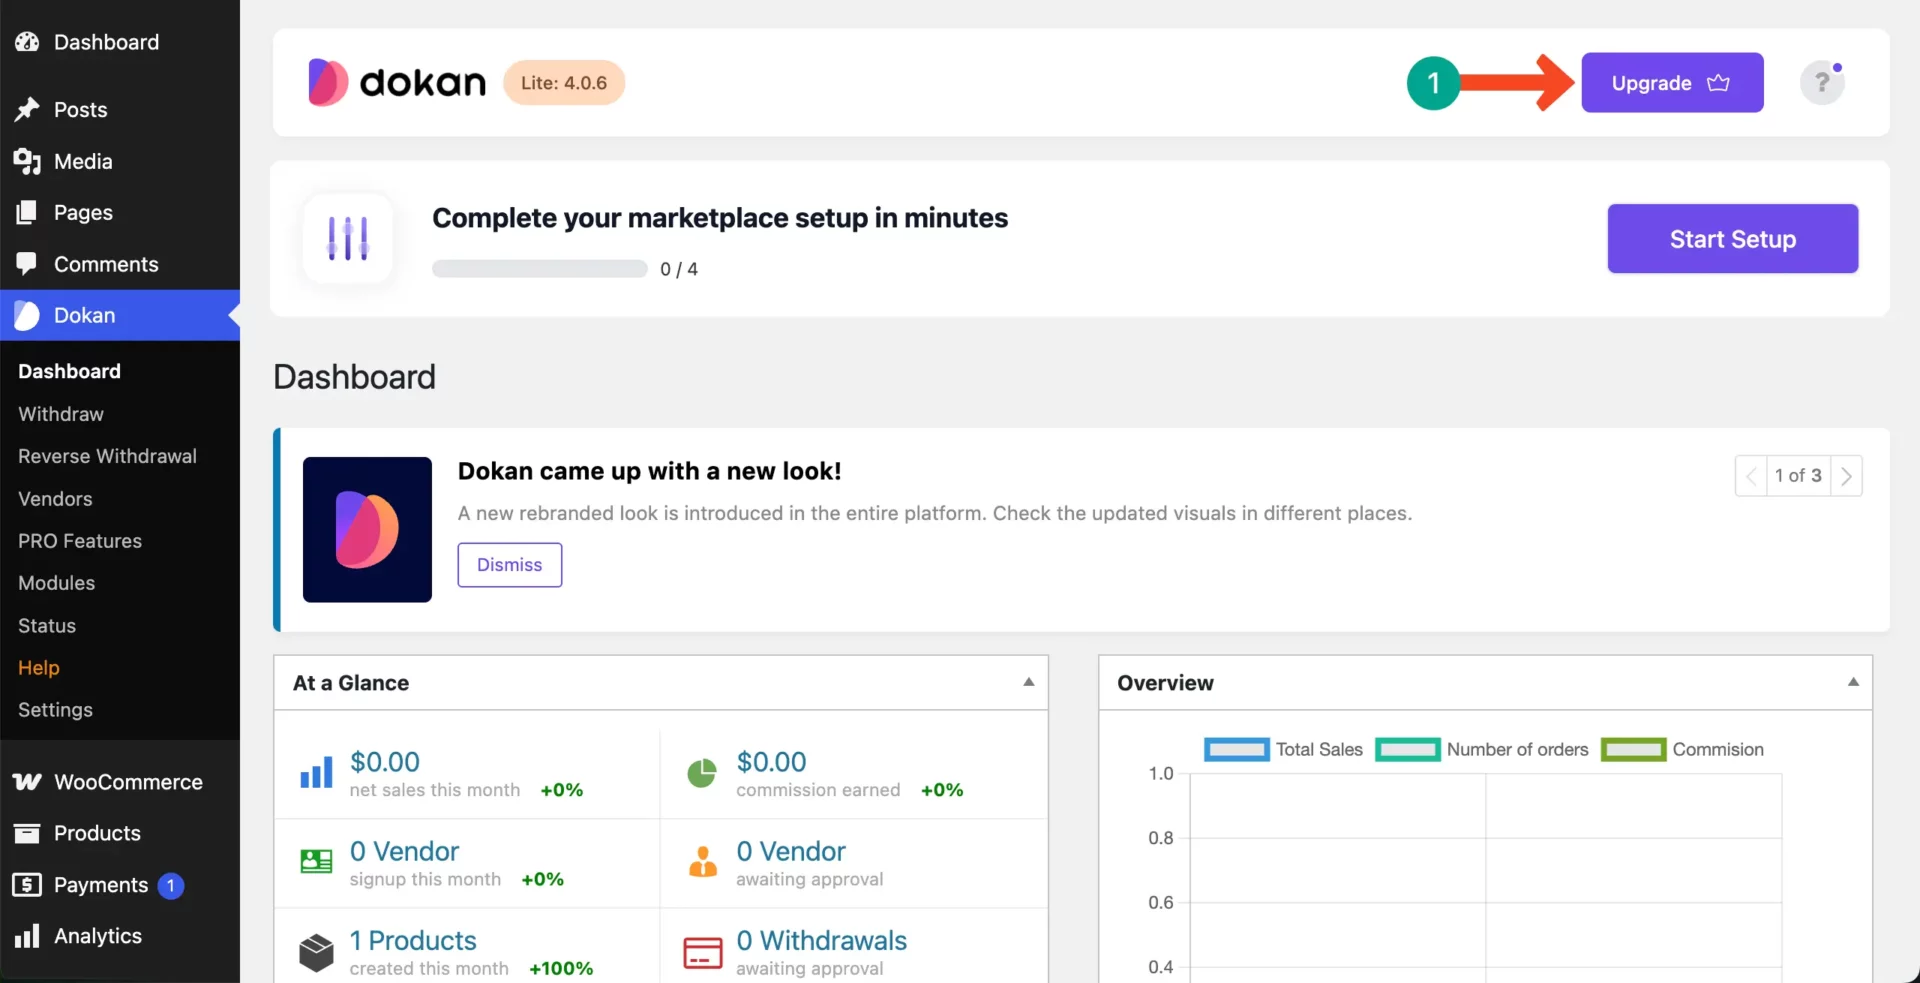
Task: Click the $0.00 commission earned value
Action: point(771,762)
